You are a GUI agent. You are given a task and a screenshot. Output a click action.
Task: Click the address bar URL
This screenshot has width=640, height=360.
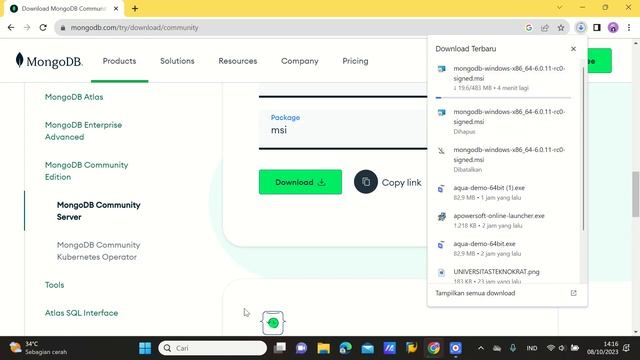tap(134, 28)
